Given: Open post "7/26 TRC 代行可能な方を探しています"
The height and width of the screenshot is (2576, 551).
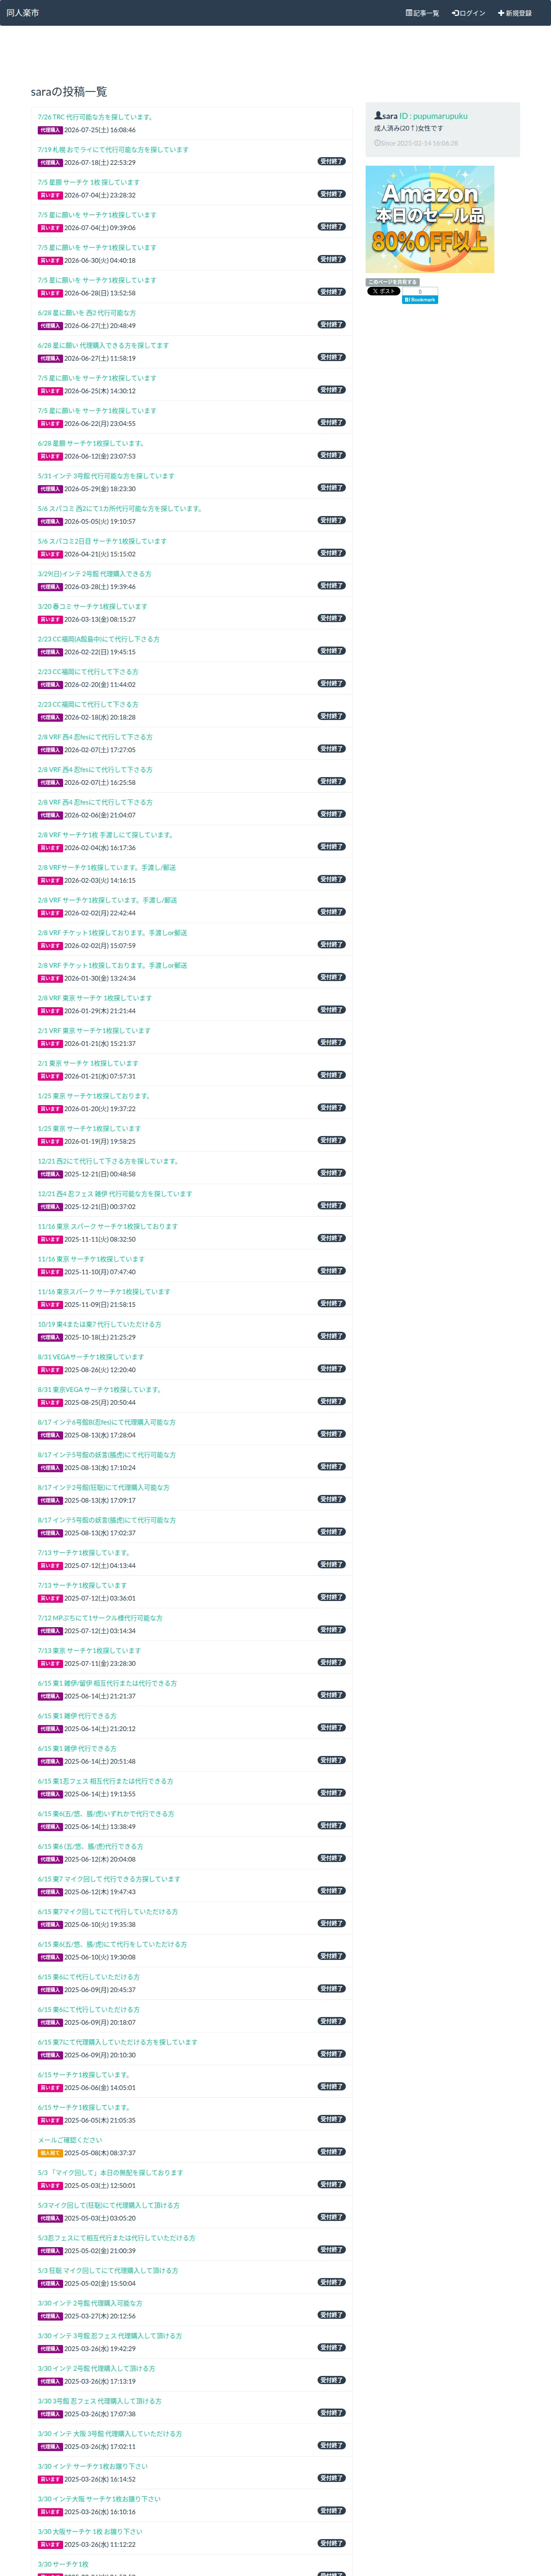Looking at the screenshot, I should coord(95,117).
